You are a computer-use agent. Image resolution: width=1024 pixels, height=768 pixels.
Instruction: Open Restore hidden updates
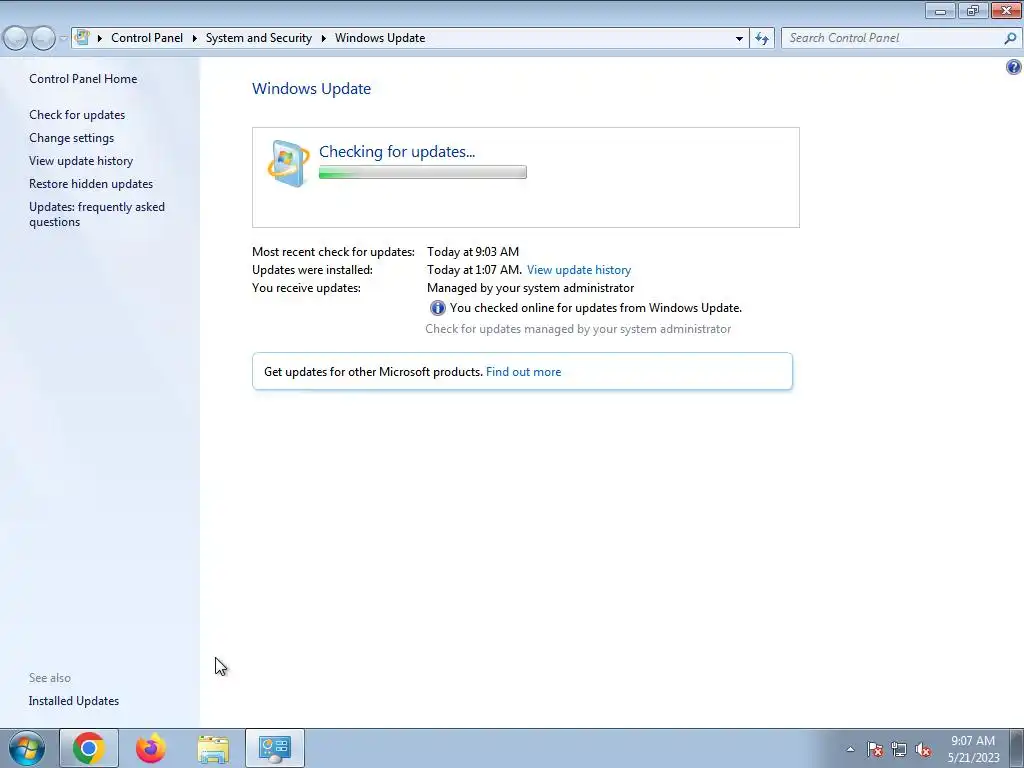point(91,184)
